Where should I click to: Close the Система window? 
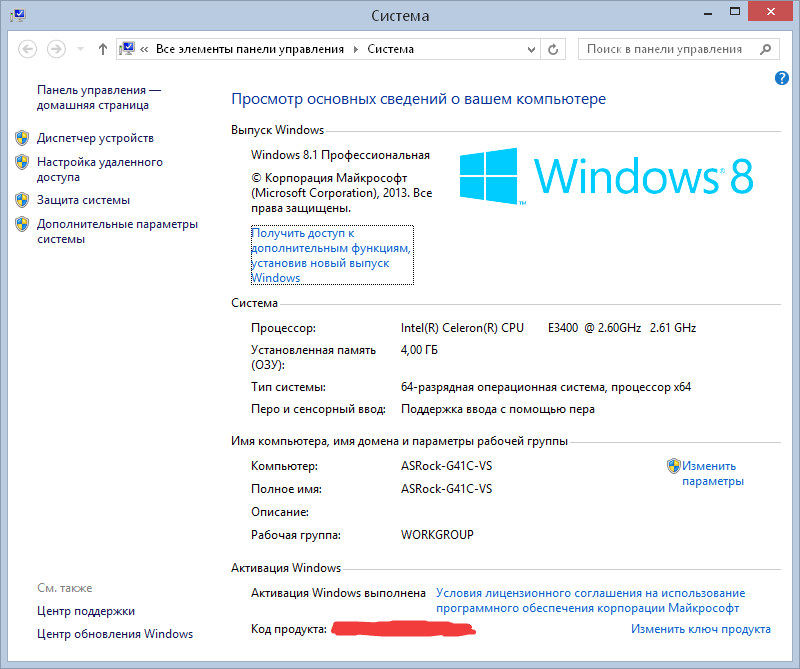click(770, 11)
